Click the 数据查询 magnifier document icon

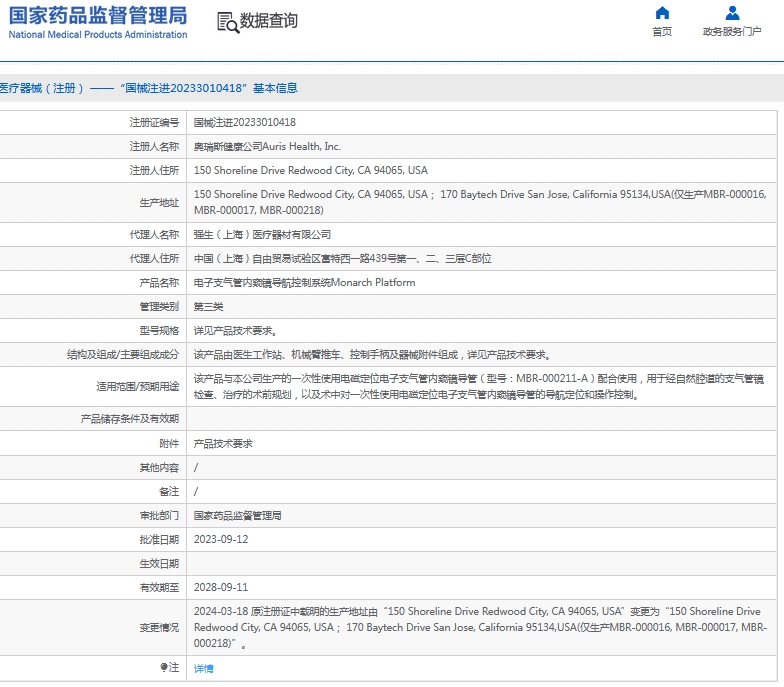tap(228, 22)
